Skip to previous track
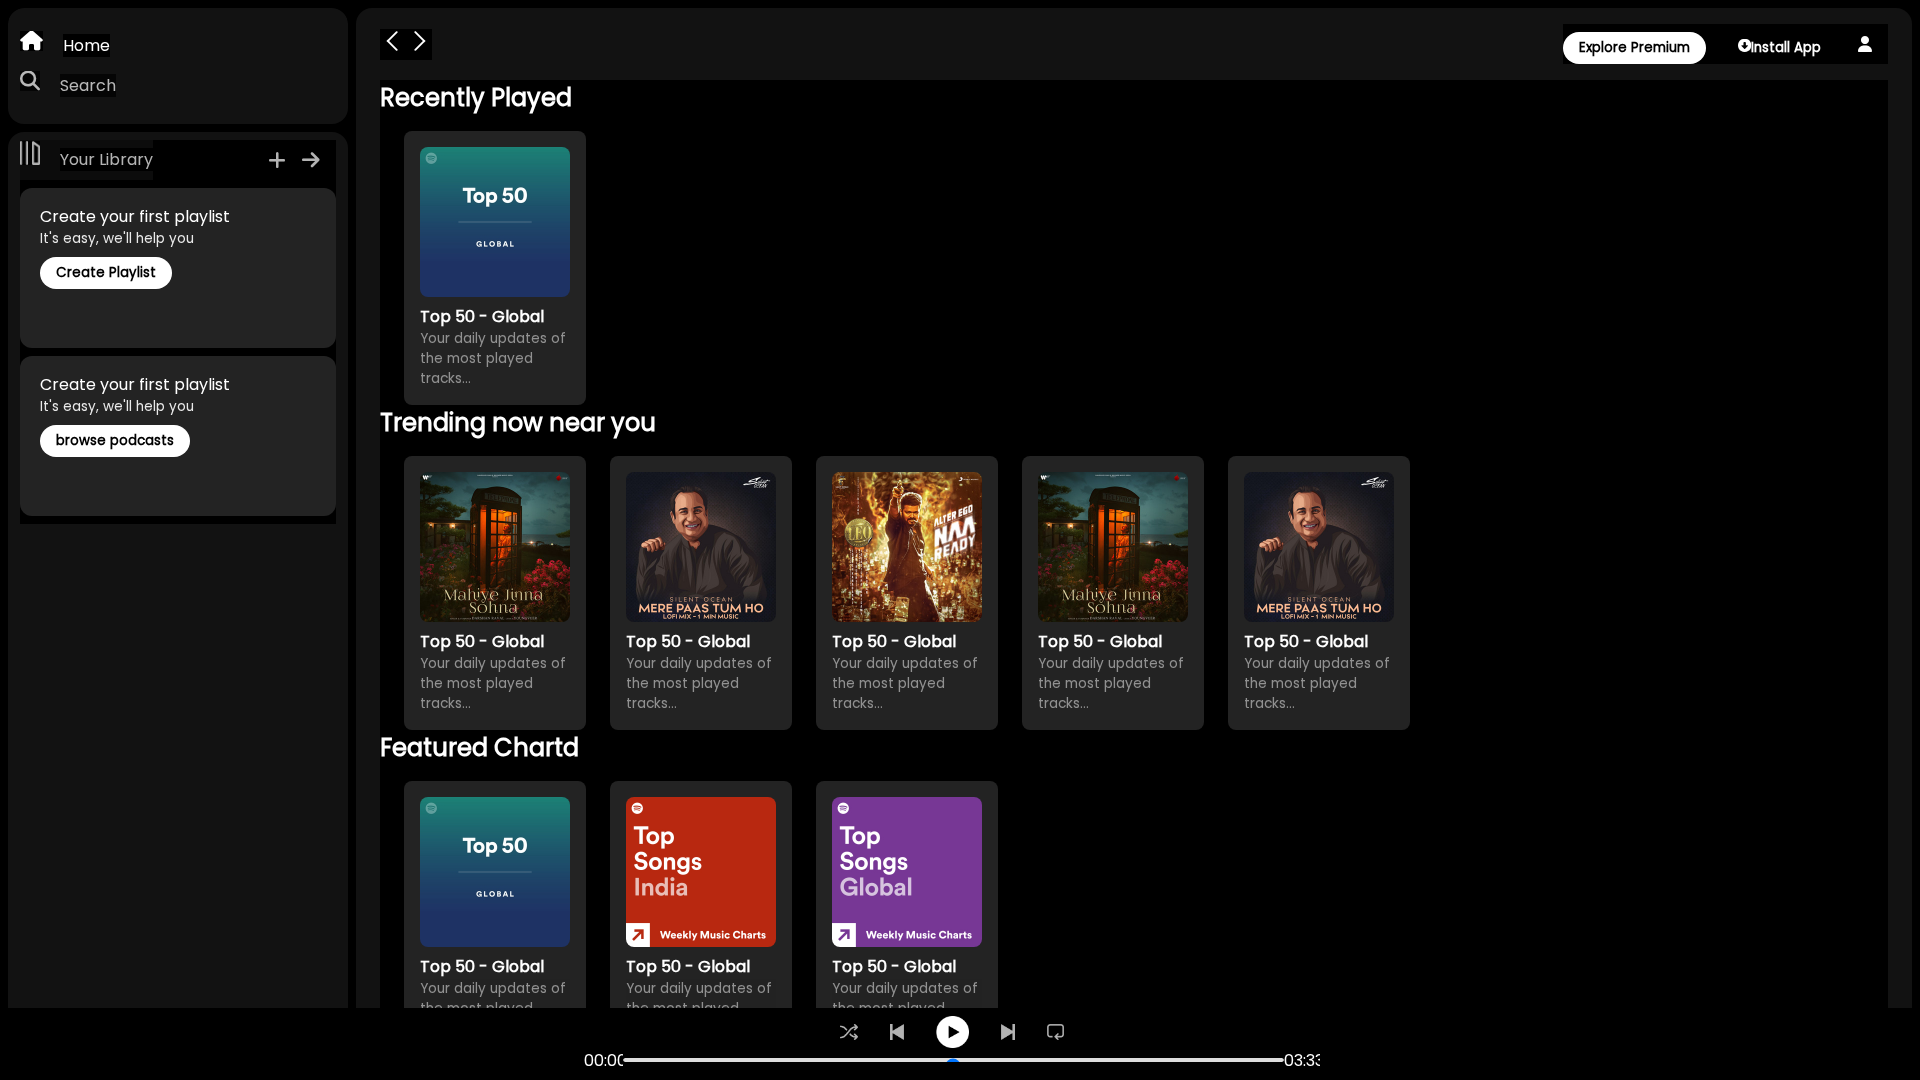Viewport: 1920px width, 1080px height. [x=897, y=1032]
